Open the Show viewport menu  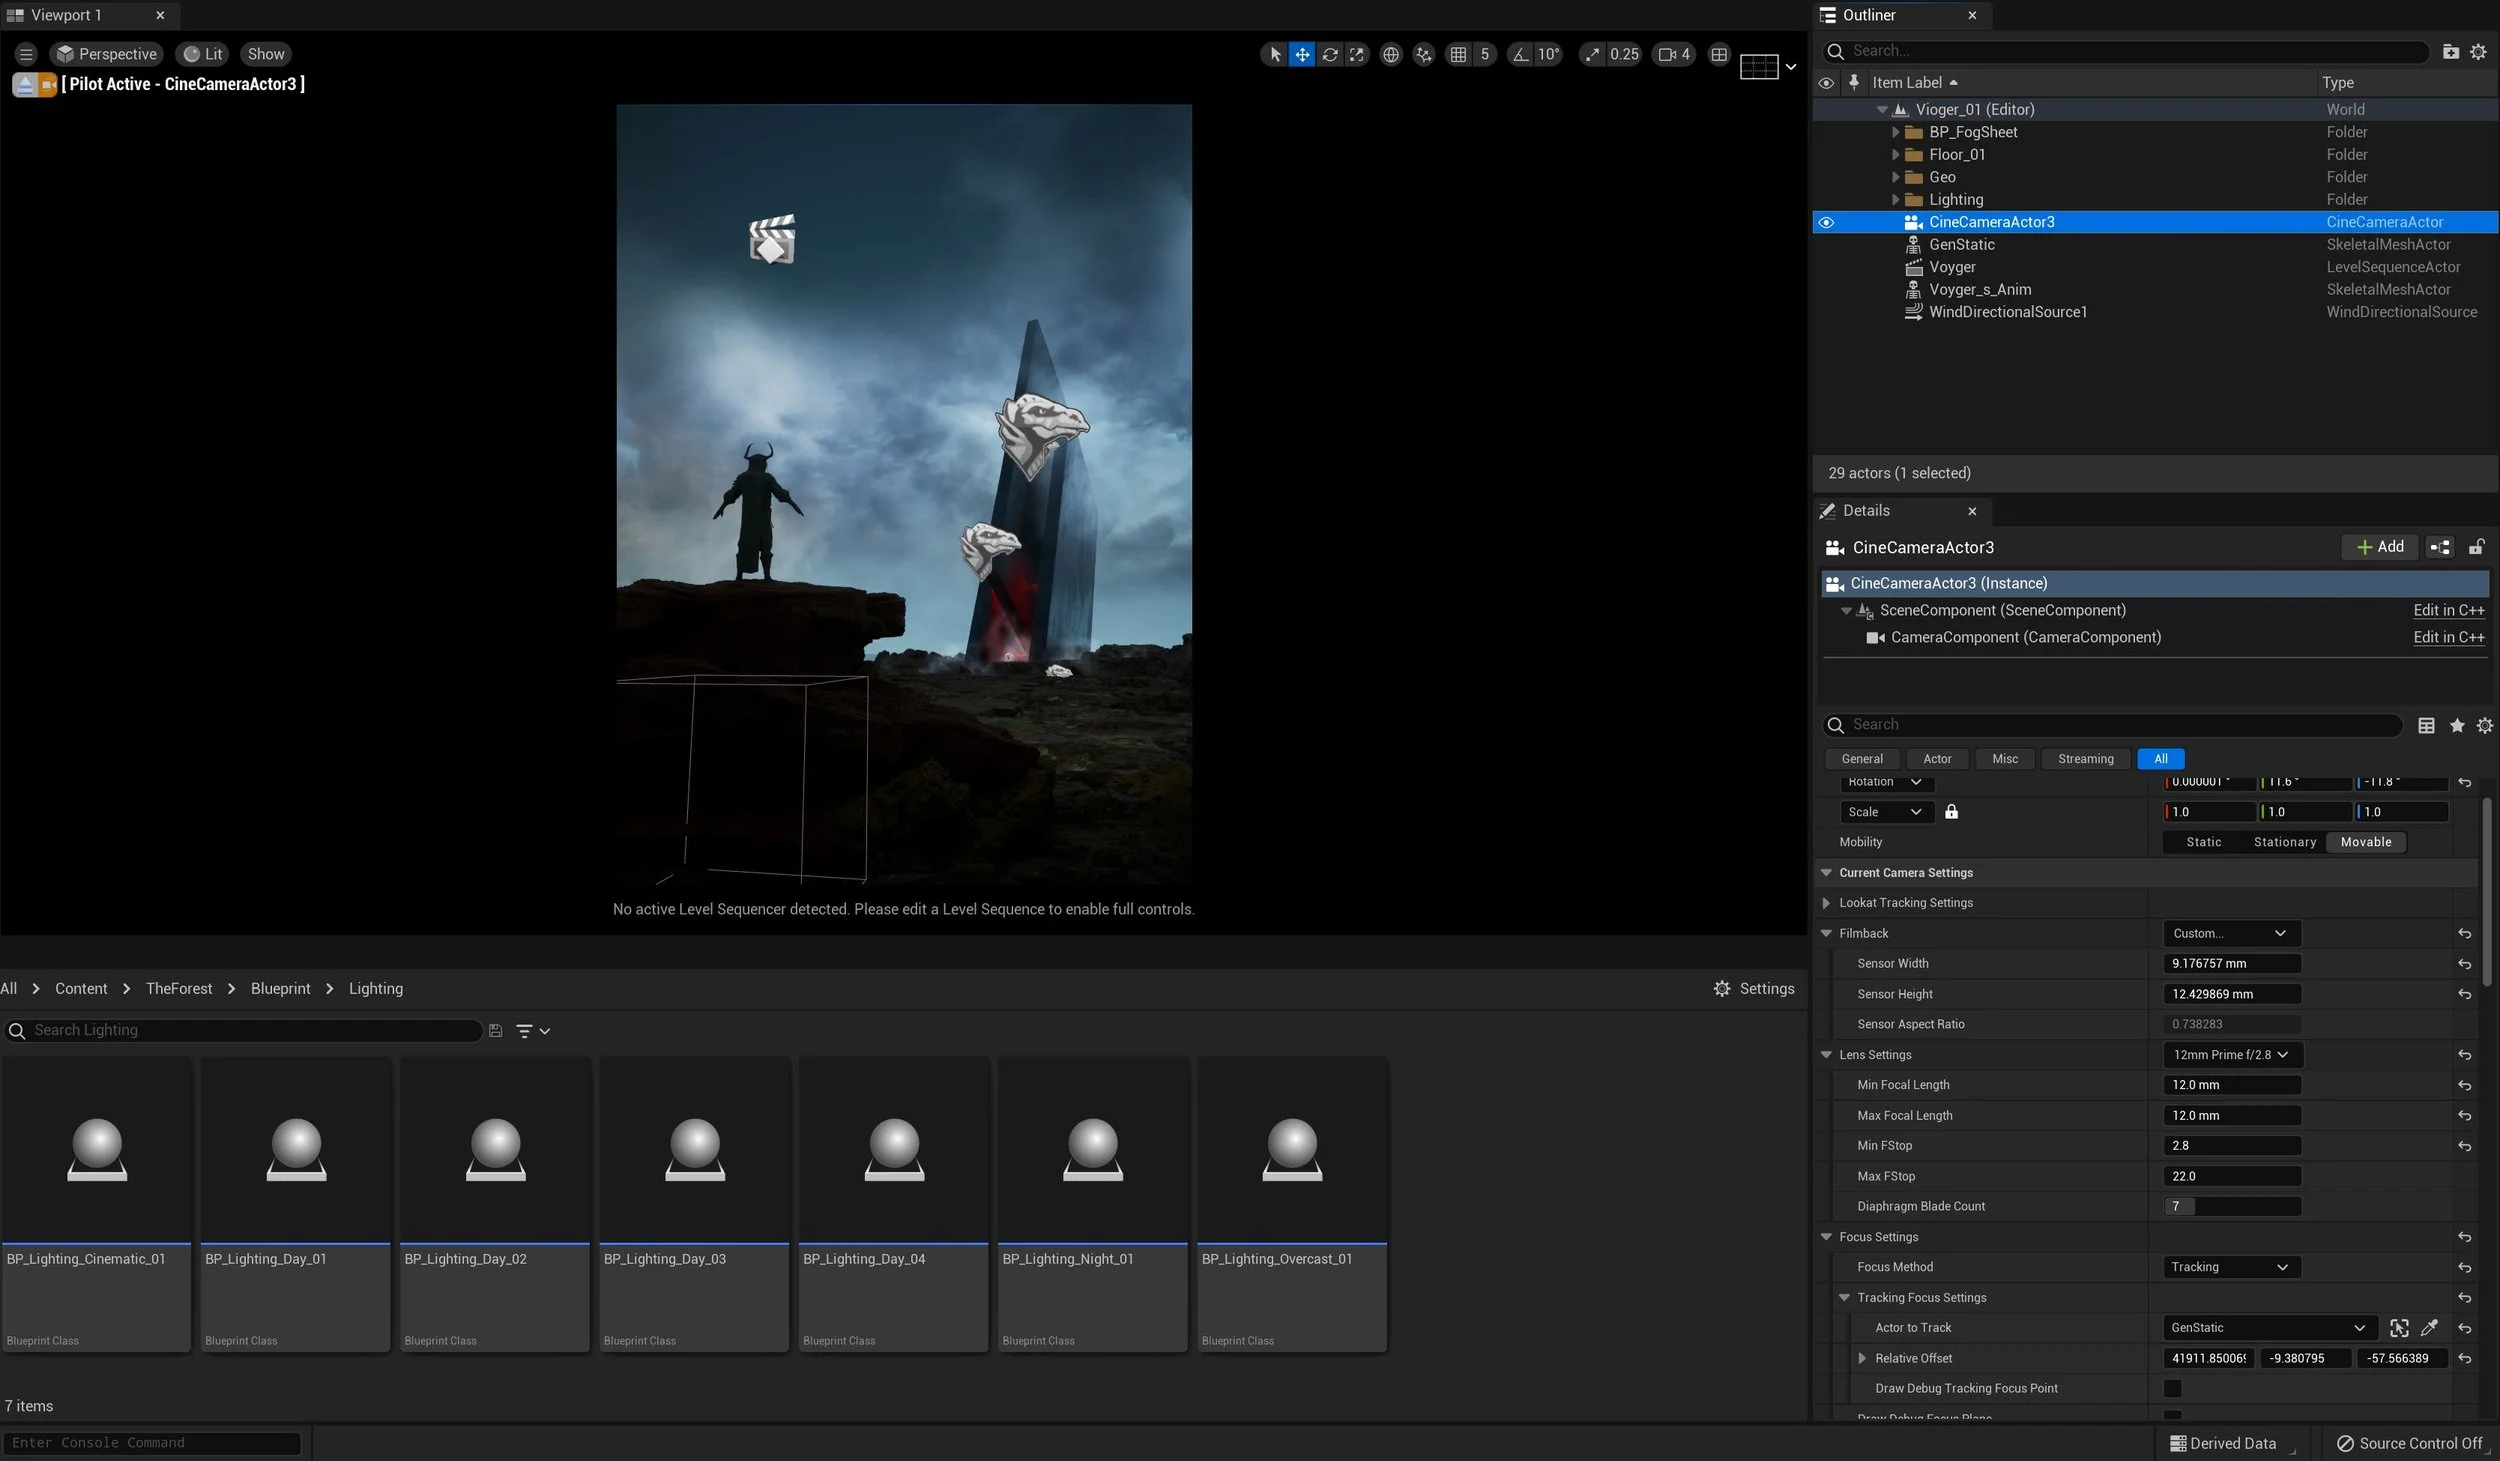tap(266, 55)
